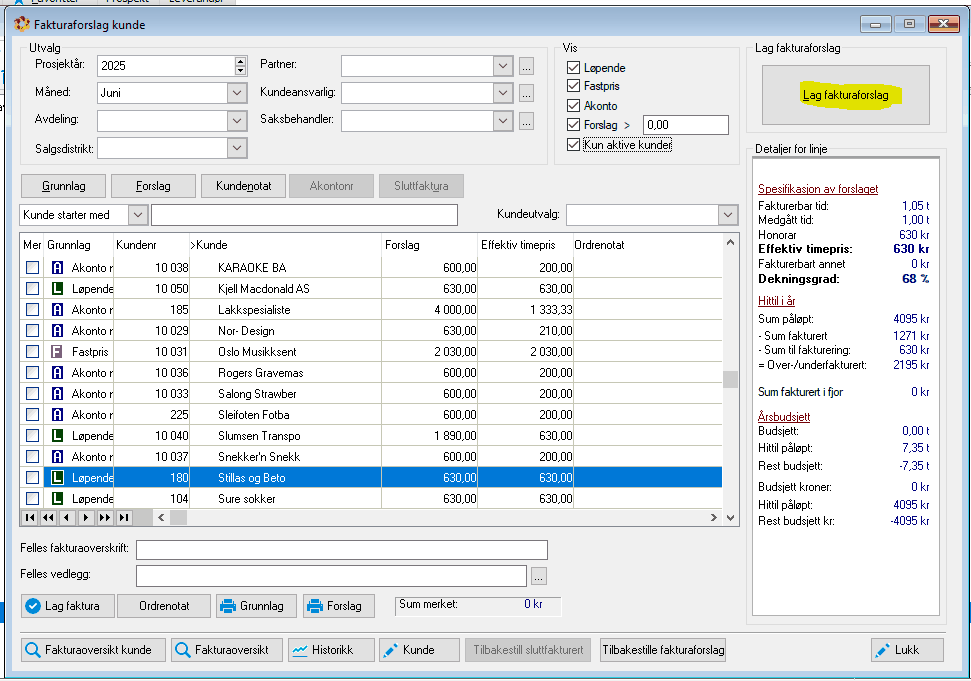Open the Måned dropdown
This screenshot has width=971, height=681.
pos(237,93)
